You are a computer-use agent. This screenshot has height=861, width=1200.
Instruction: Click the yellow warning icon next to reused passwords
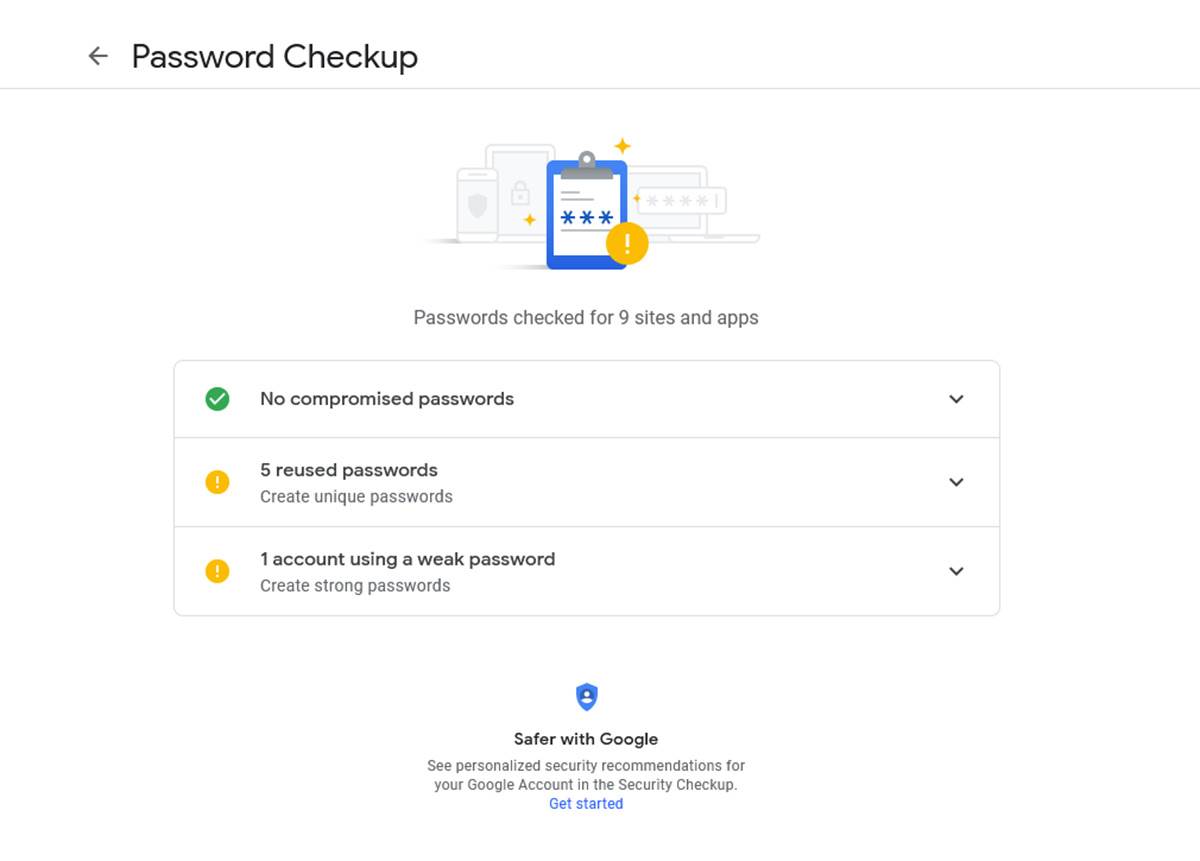[217, 482]
